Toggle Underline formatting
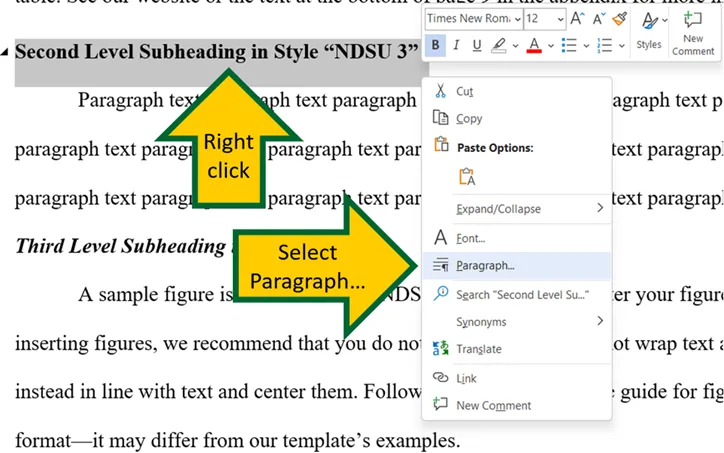This screenshot has width=724, height=453. click(477, 45)
